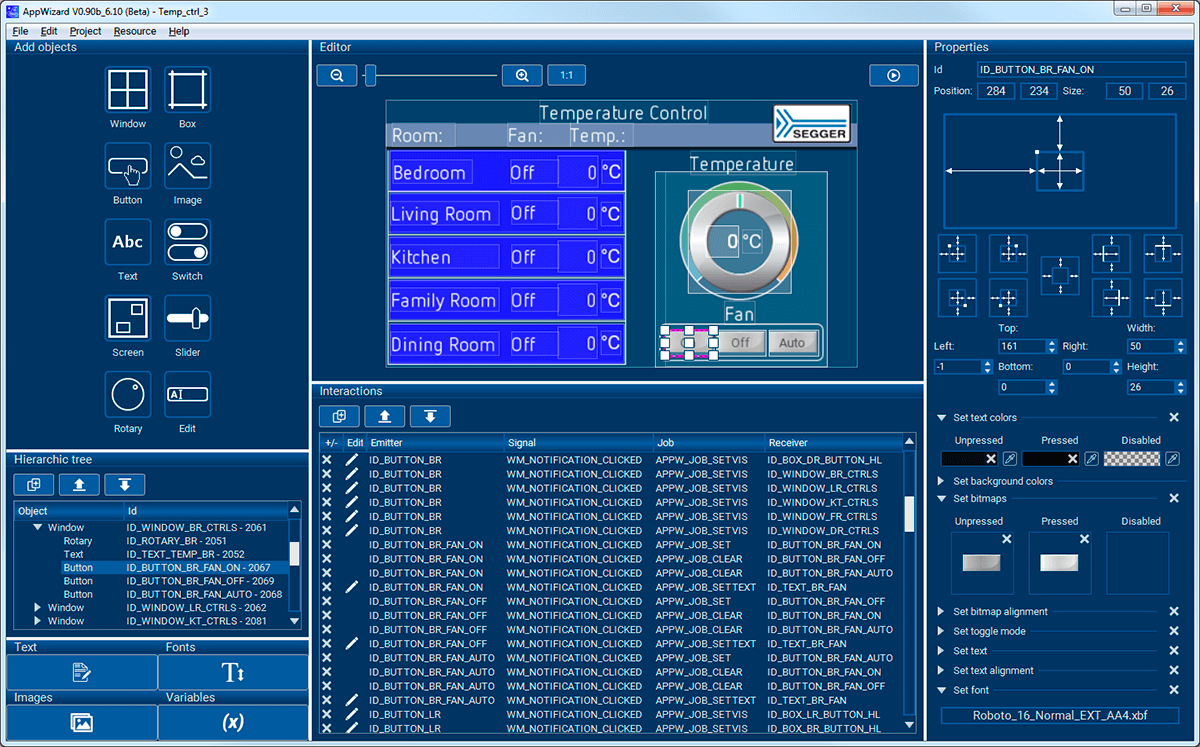Expand ID_WINDOW_LR_CTRLS tree node
The height and width of the screenshot is (747, 1200).
pos(38,608)
